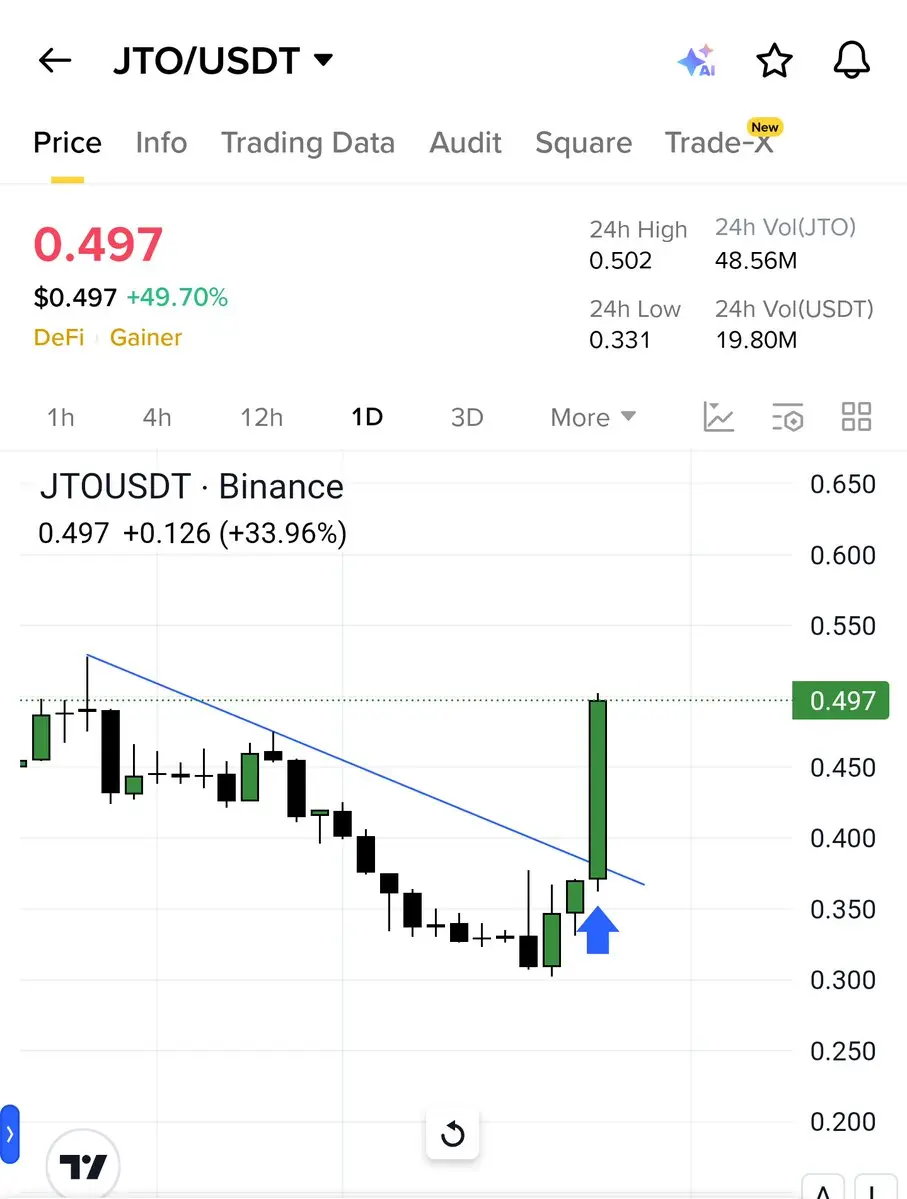Set a price alert with the bell

[851, 60]
